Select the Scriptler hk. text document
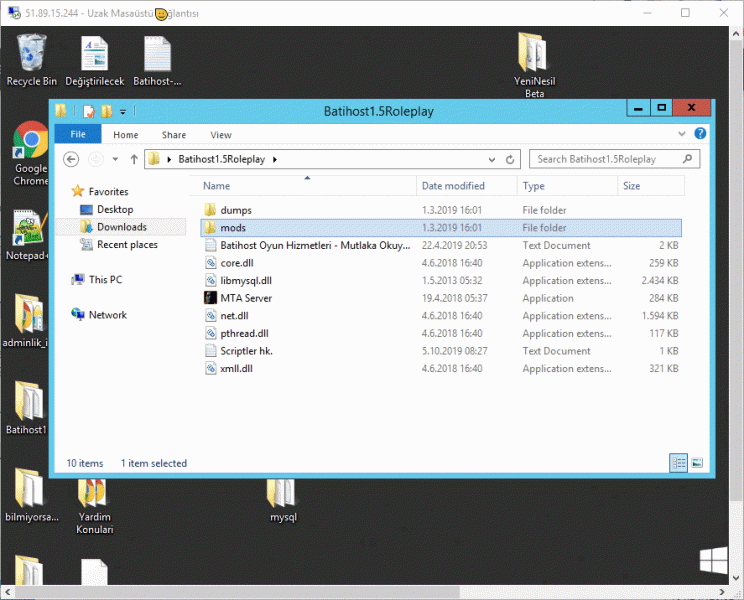Image resolution: width=744 pixels, height=600 pixels. click(441, 351)
